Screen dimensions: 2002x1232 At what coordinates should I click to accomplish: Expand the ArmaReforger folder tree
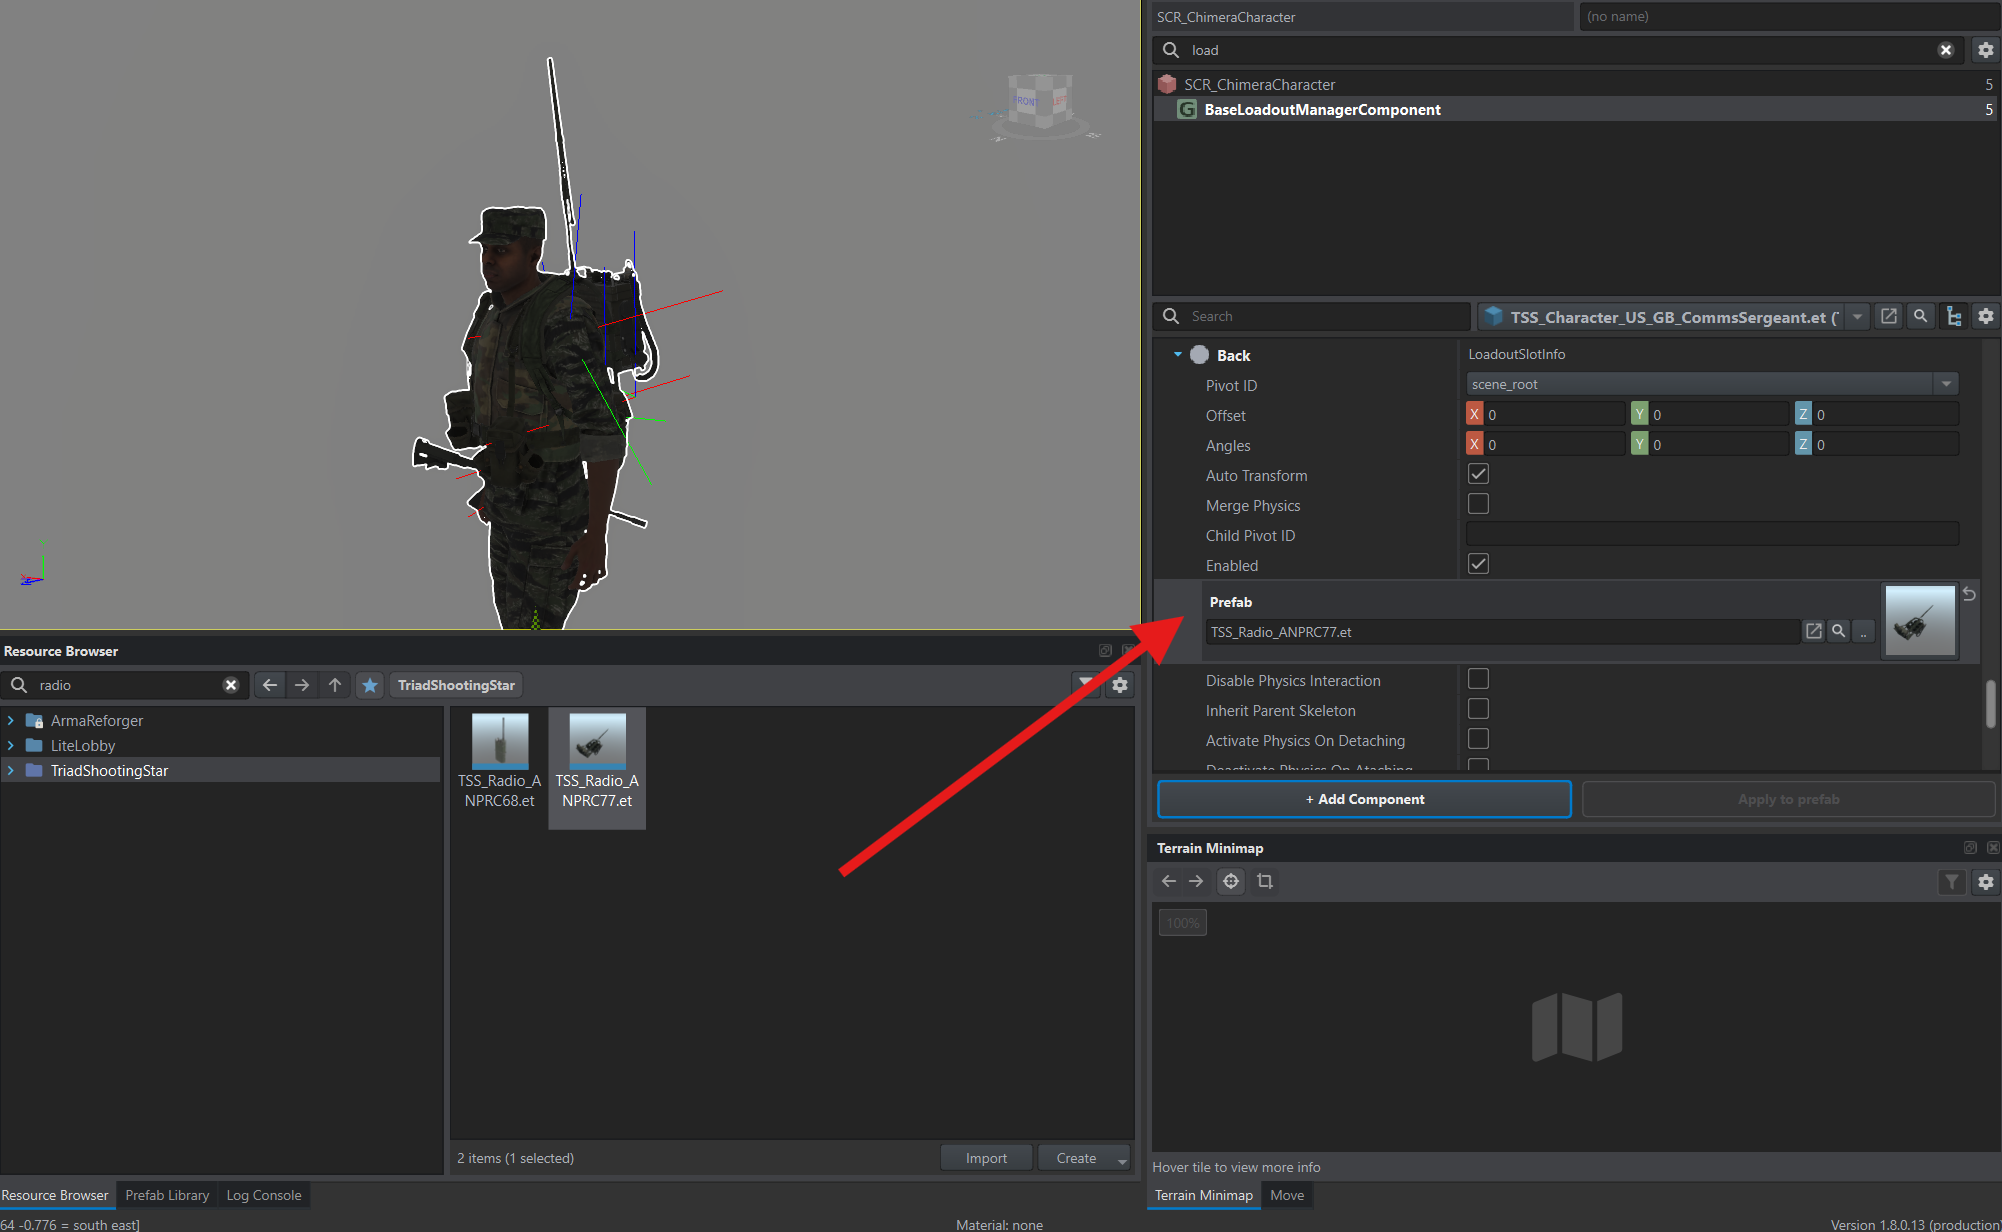(10, 720)
